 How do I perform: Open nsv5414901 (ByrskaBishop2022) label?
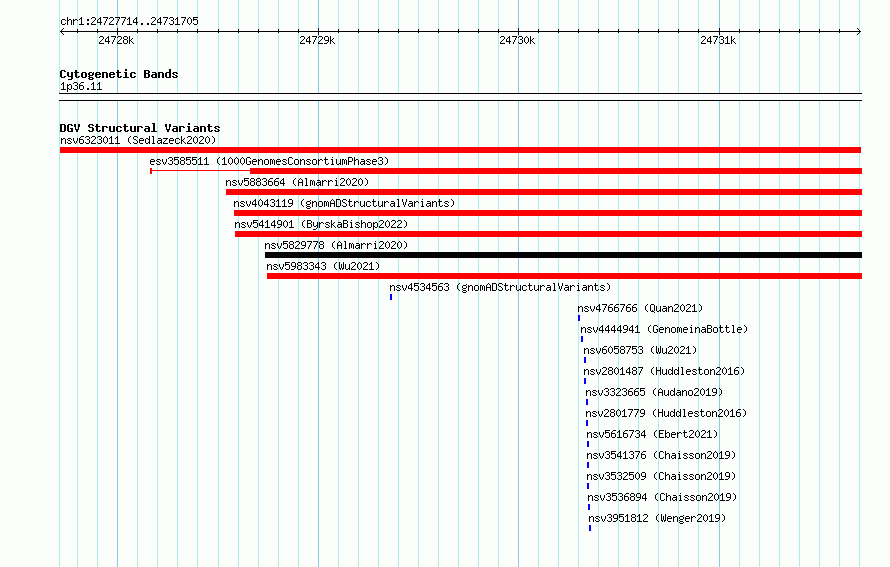[x=321, y=224]
